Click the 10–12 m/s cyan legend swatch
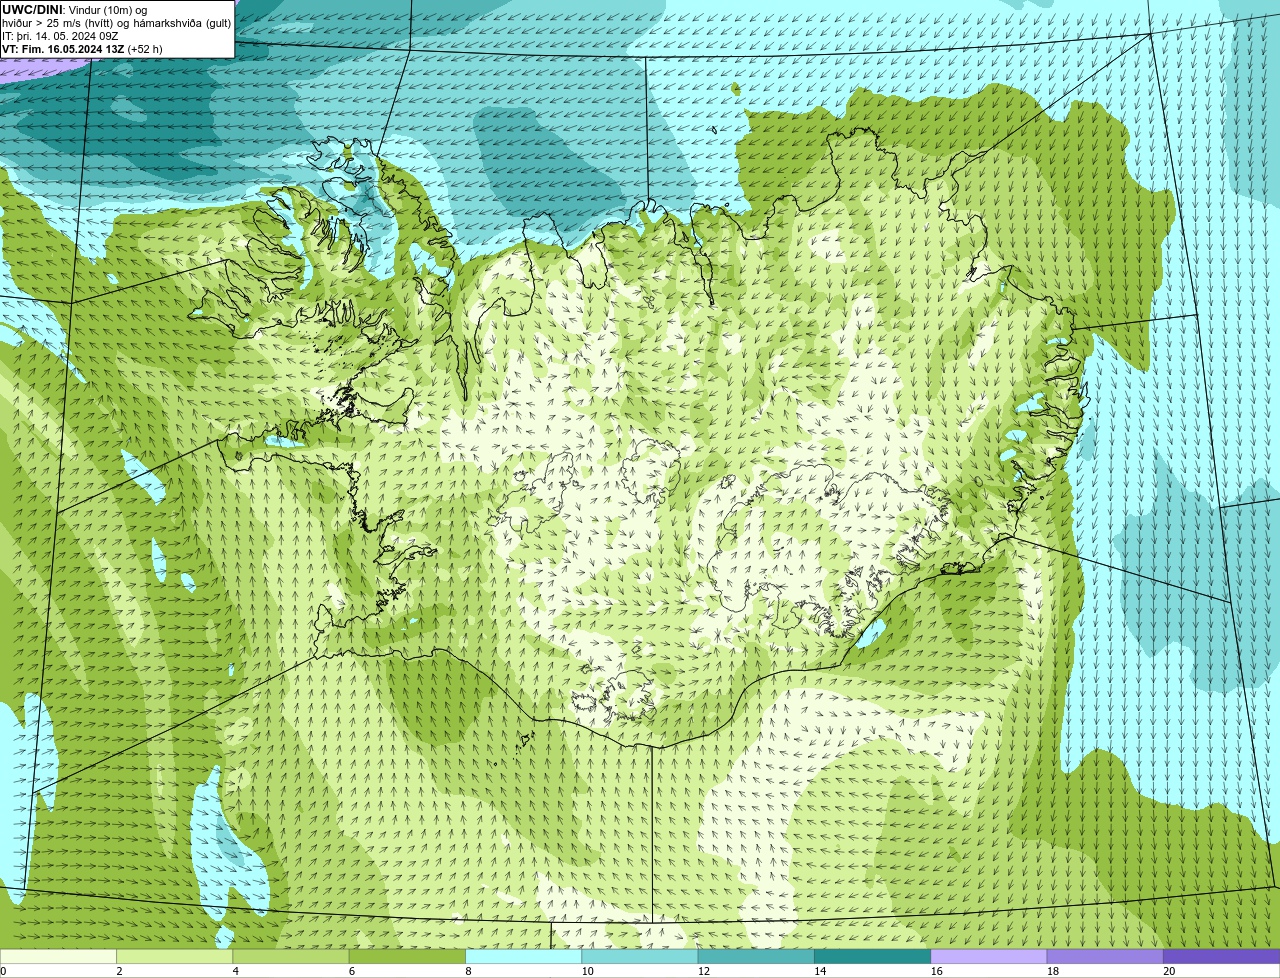The height and width of the screenshot is (978, 1280). (640, 956)
